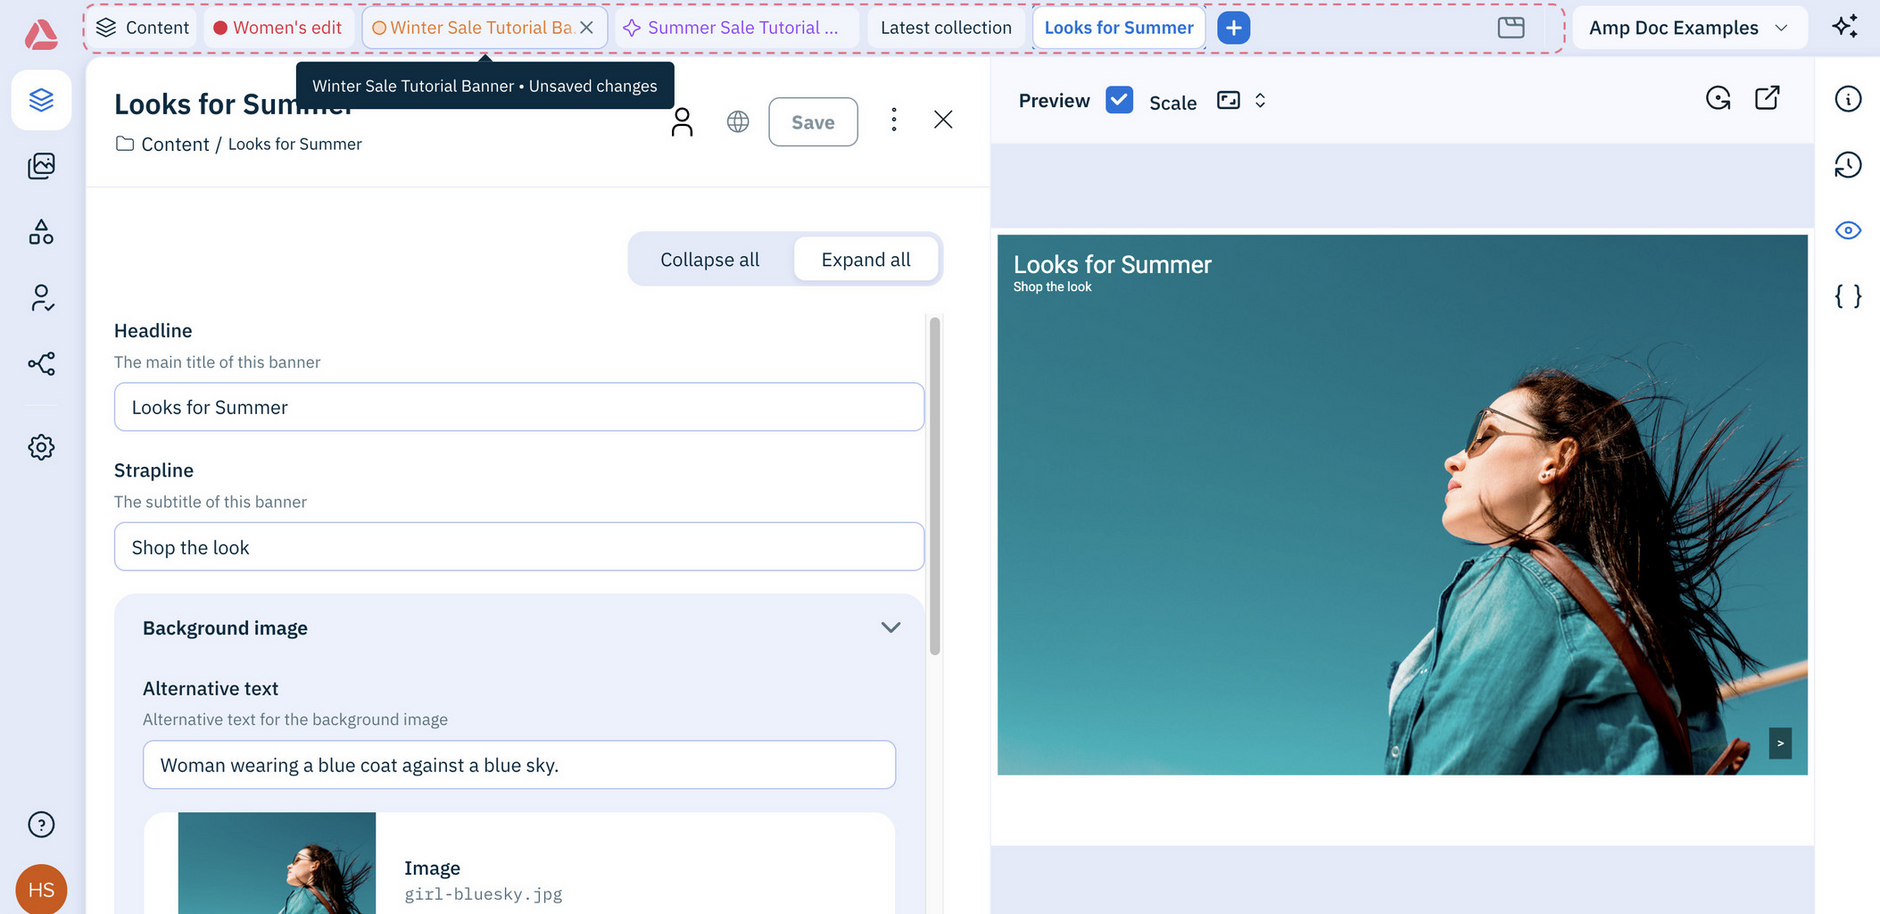Click the preview banner arrow button
This screenshot has width=1880, height=914.
click(x=1780, y=743)
